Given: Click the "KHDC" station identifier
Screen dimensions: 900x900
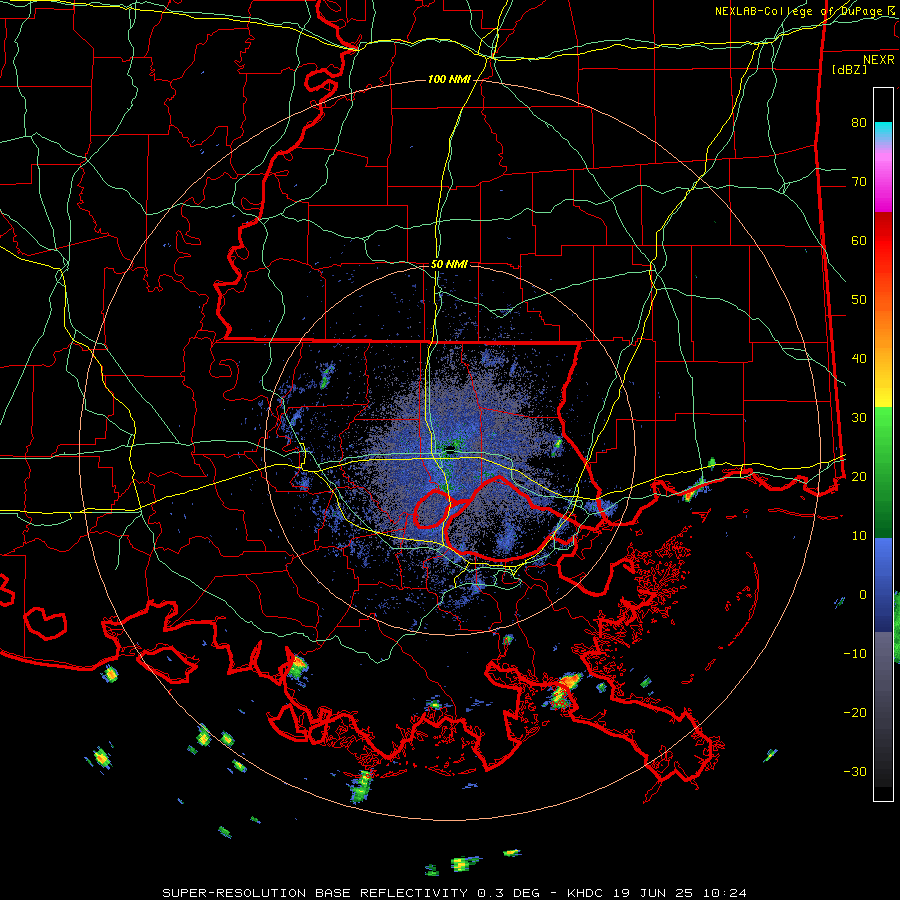Looking at the screenshot, I should (x=587, y=893).
